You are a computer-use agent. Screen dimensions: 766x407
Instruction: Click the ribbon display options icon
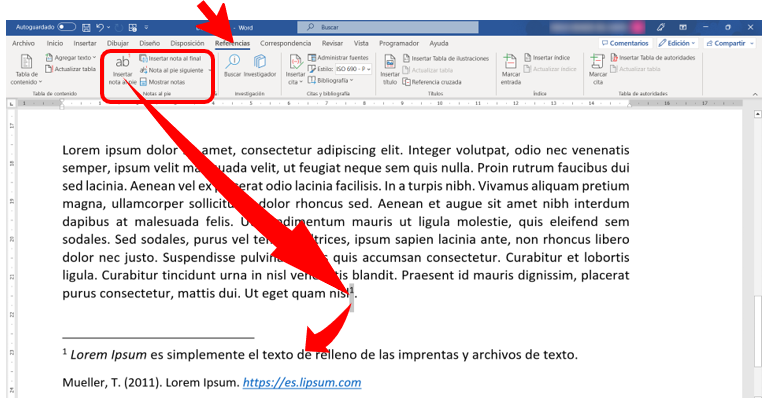[x=683, y=27]
